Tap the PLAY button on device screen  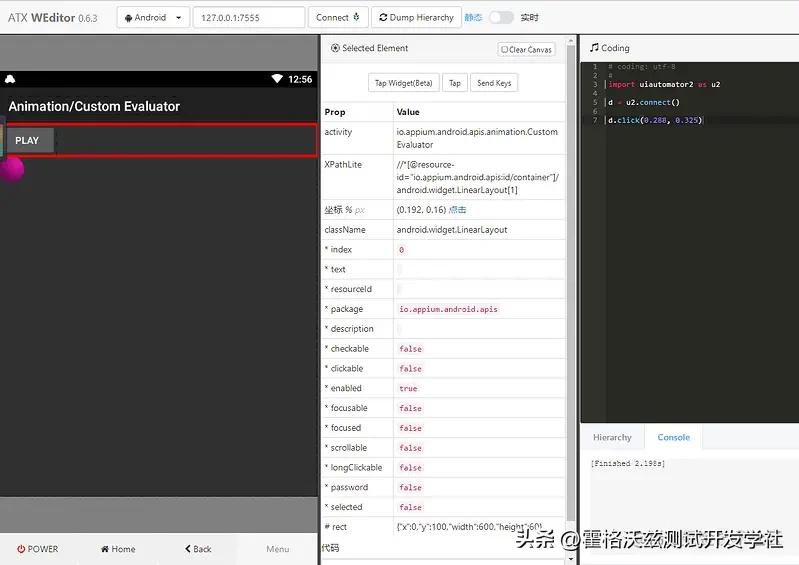[x=30, y=140]
